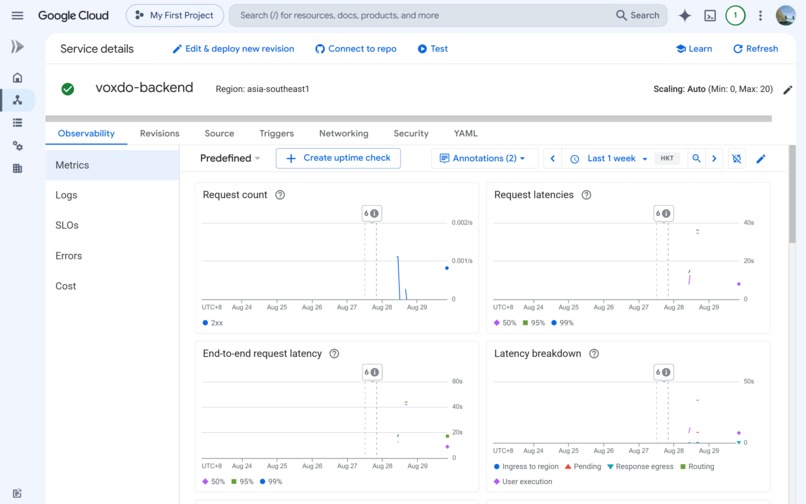Click annotation marker on Latency breakdown chart
Screen dimensions: 806x504
click(x=663, y=372)
